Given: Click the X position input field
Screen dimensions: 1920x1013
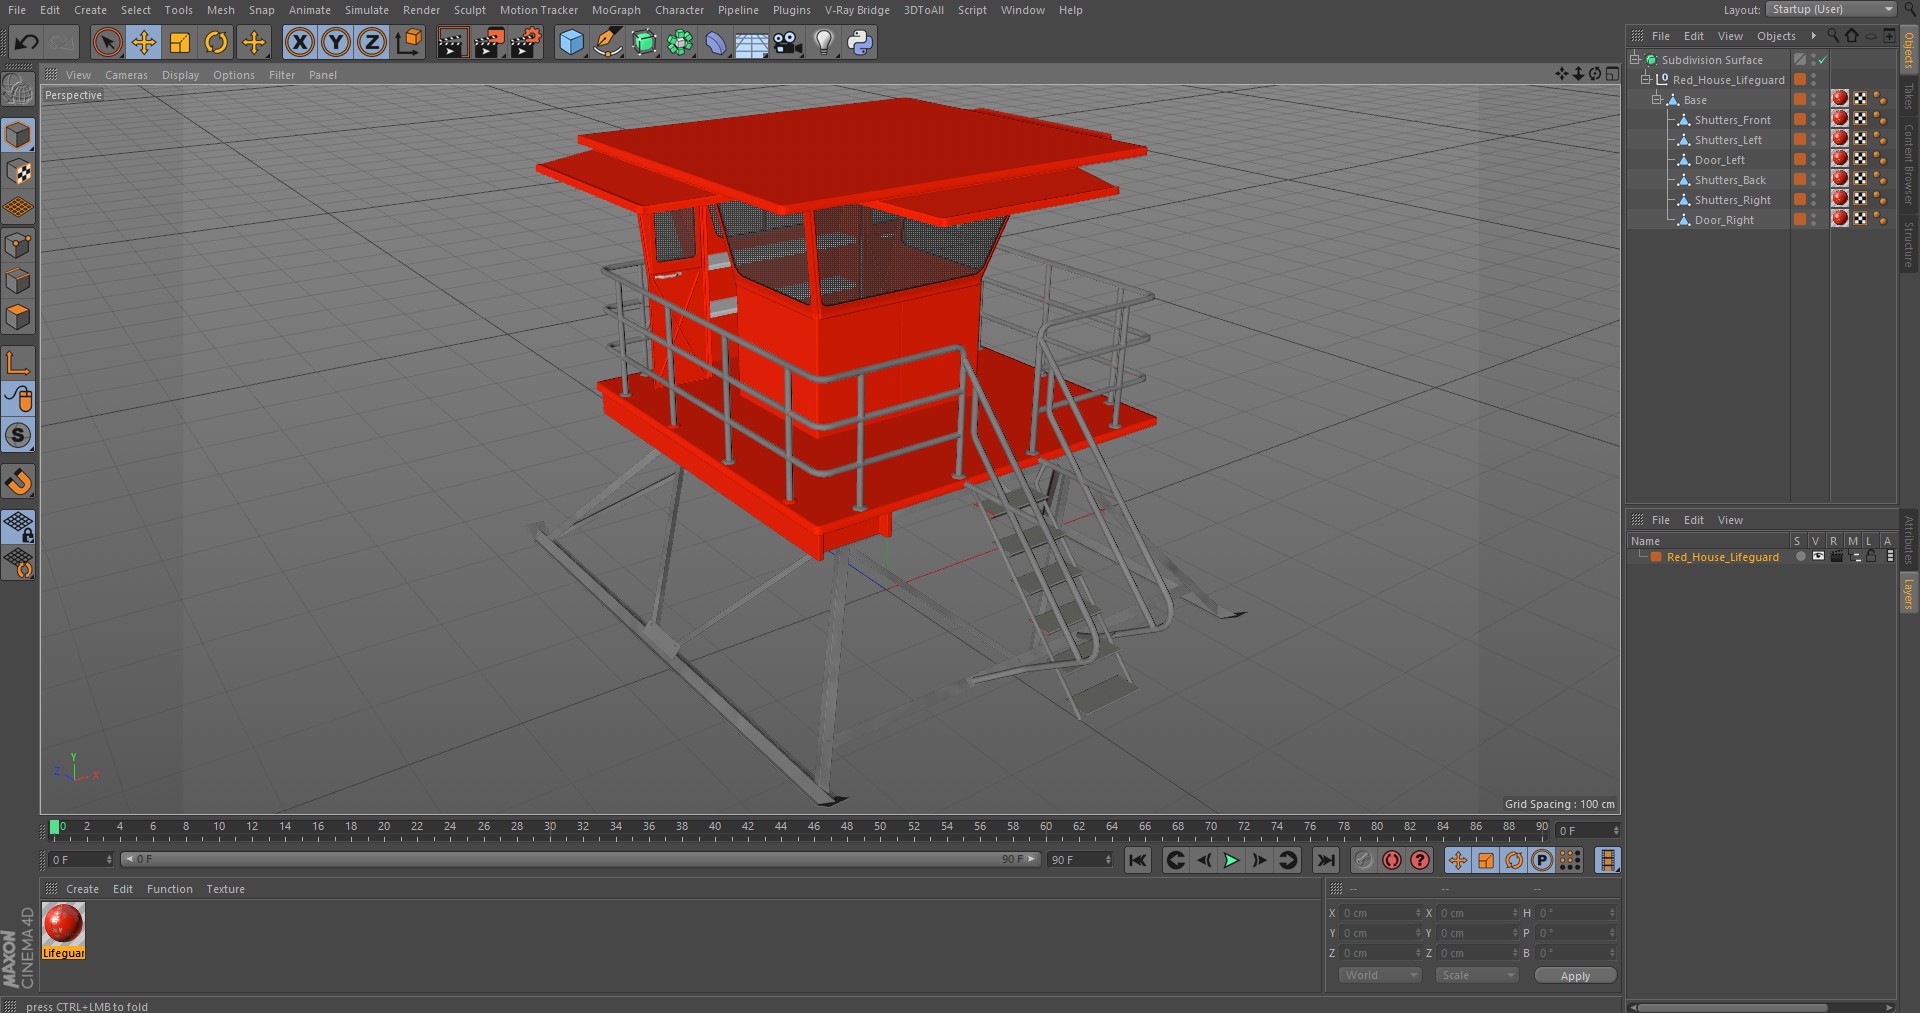Looking at the screenshot, I should tap(1379, 913).
